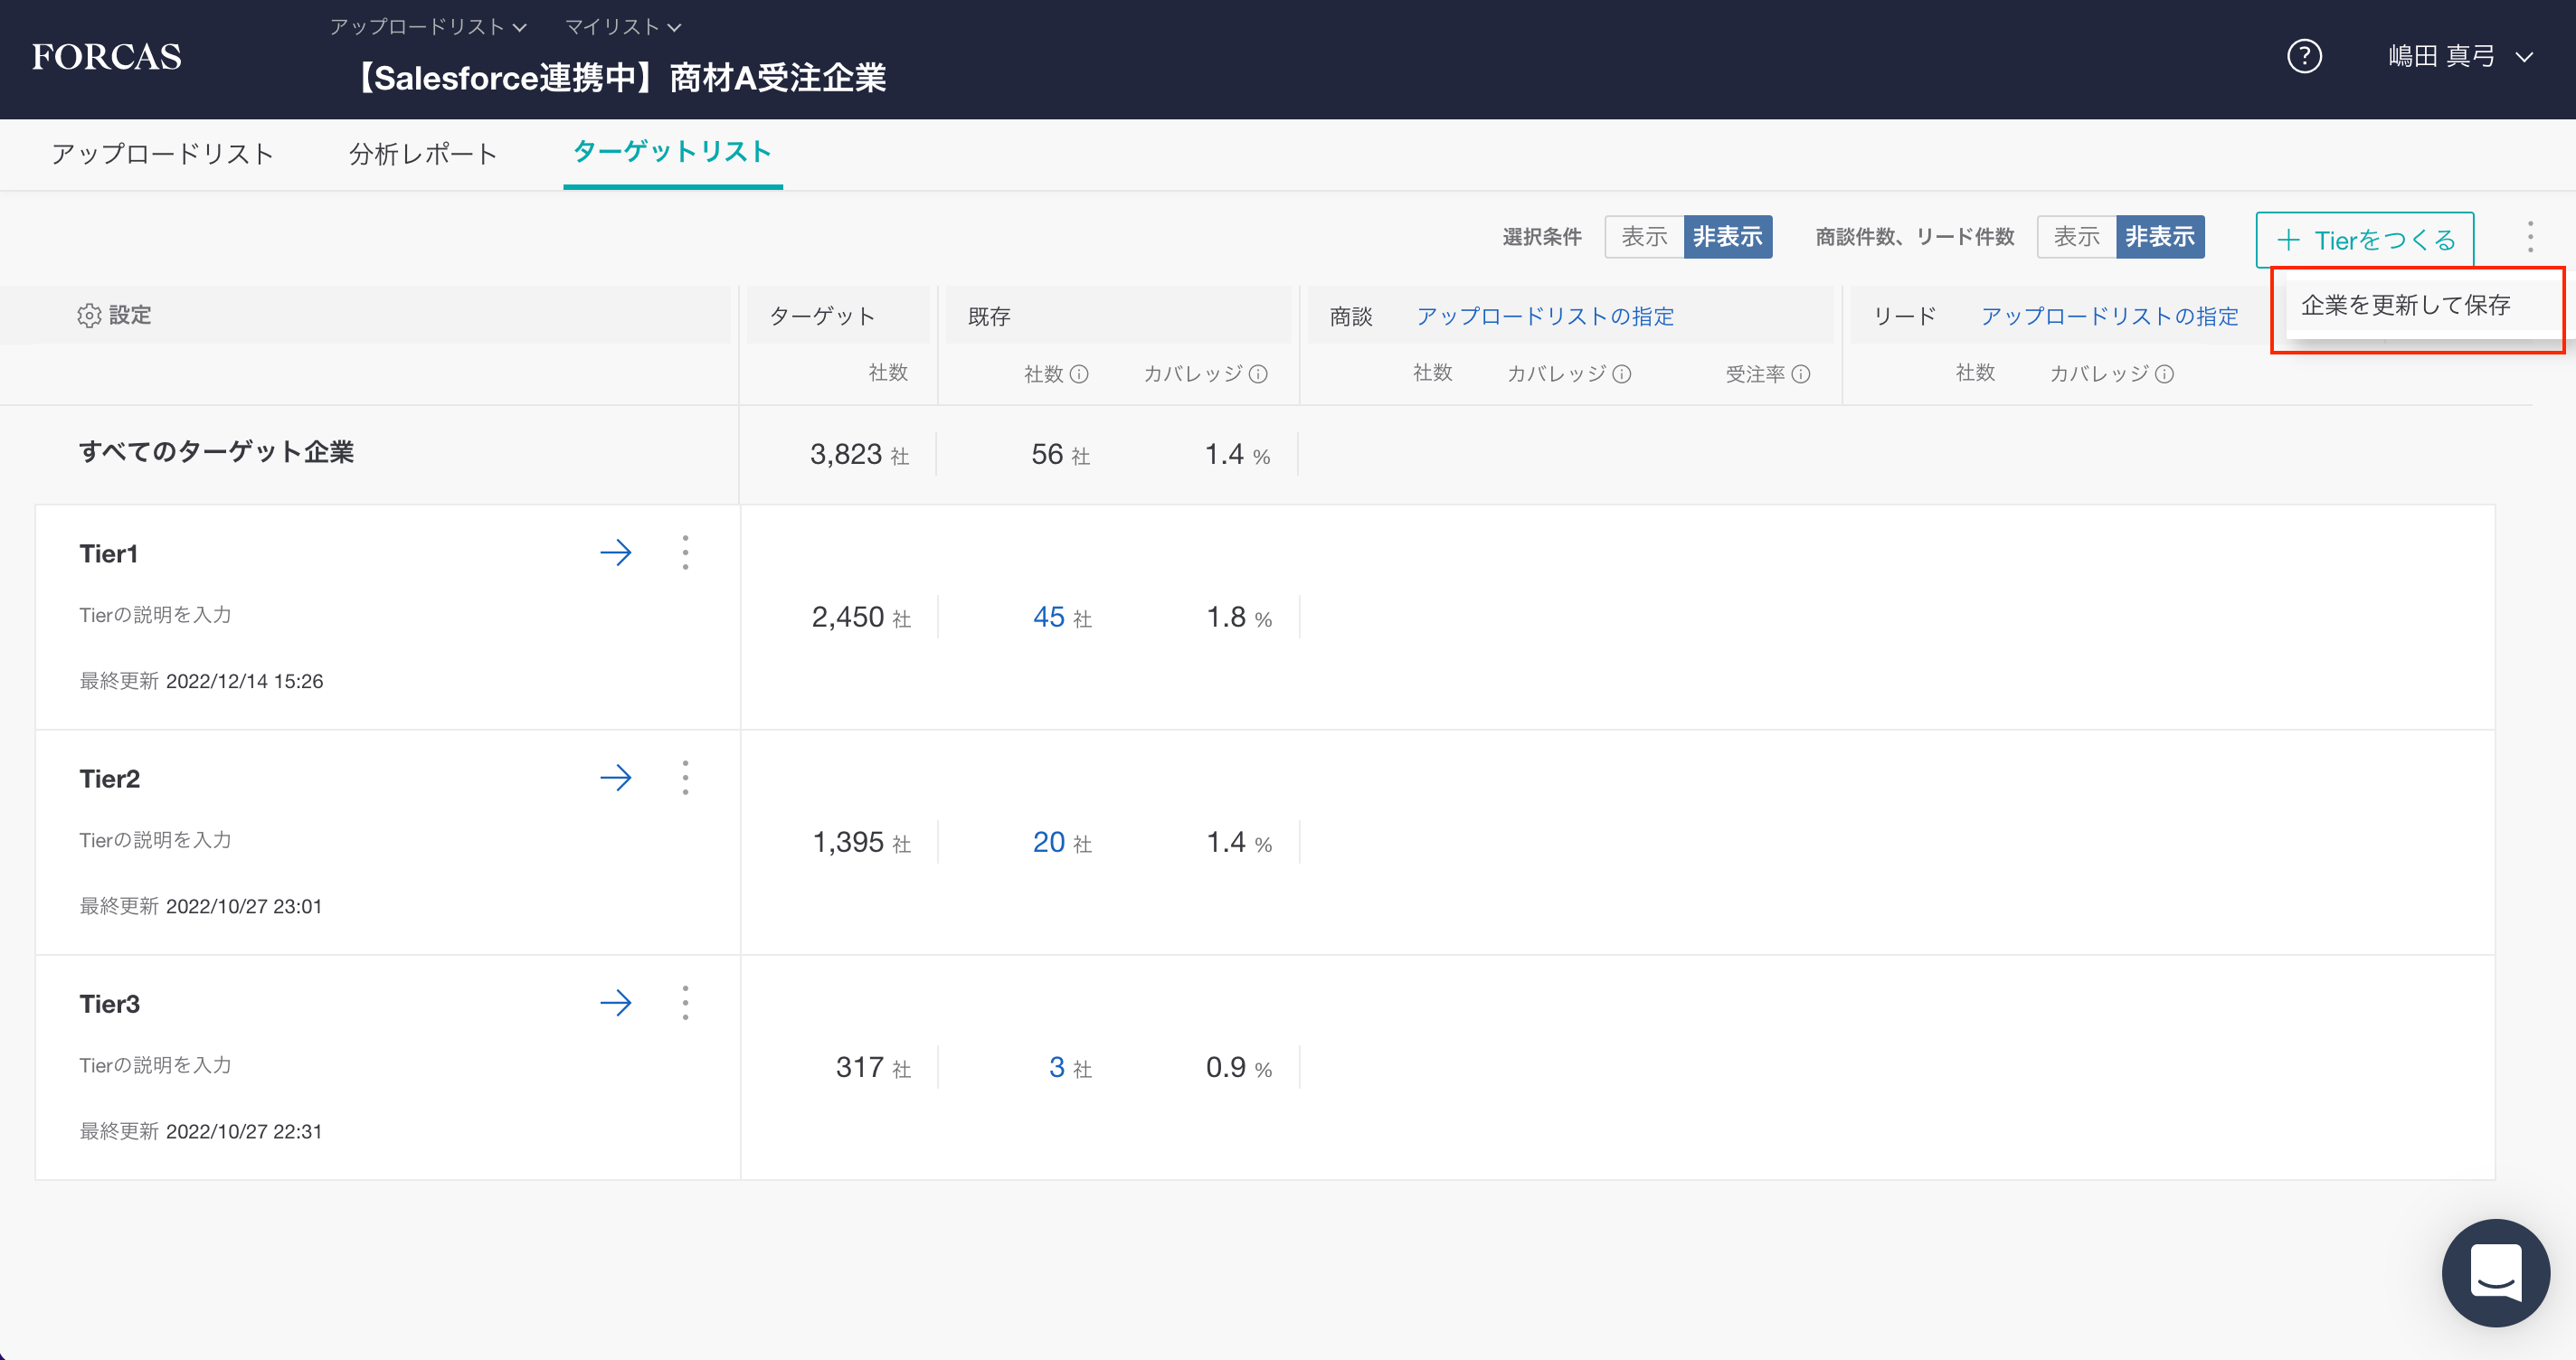Switch to the 分析レポート tab
Viewport: 2576px width, 1360px height.
(423, 154)
